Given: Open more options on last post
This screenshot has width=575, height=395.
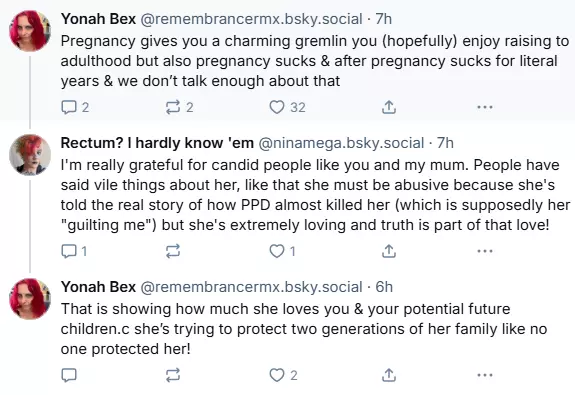Looking at the screenshot, I should click(x=485, y=375).
